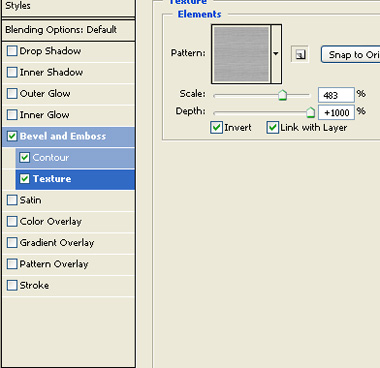Screen dimensions: 380x368
Task: Tick the Outer Glow checkbox
Action: click(x=12, y=93)
